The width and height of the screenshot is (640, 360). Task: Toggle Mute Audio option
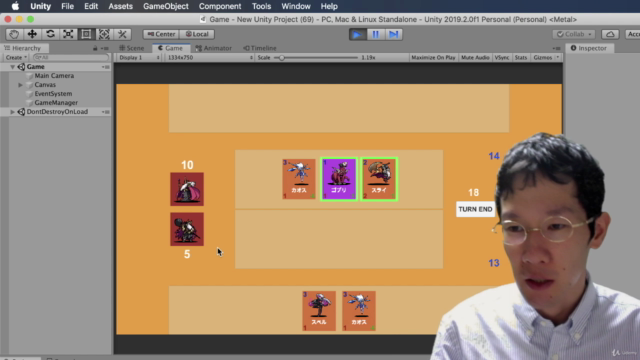[x=475, y=58]
